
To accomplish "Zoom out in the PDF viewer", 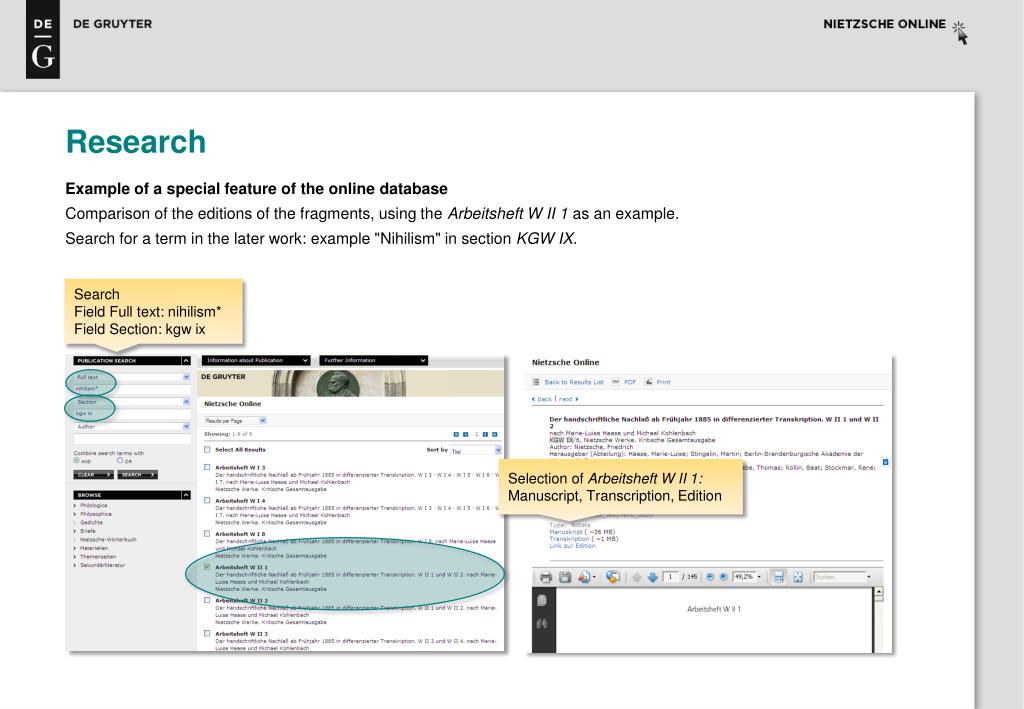I will coord(710,577).
